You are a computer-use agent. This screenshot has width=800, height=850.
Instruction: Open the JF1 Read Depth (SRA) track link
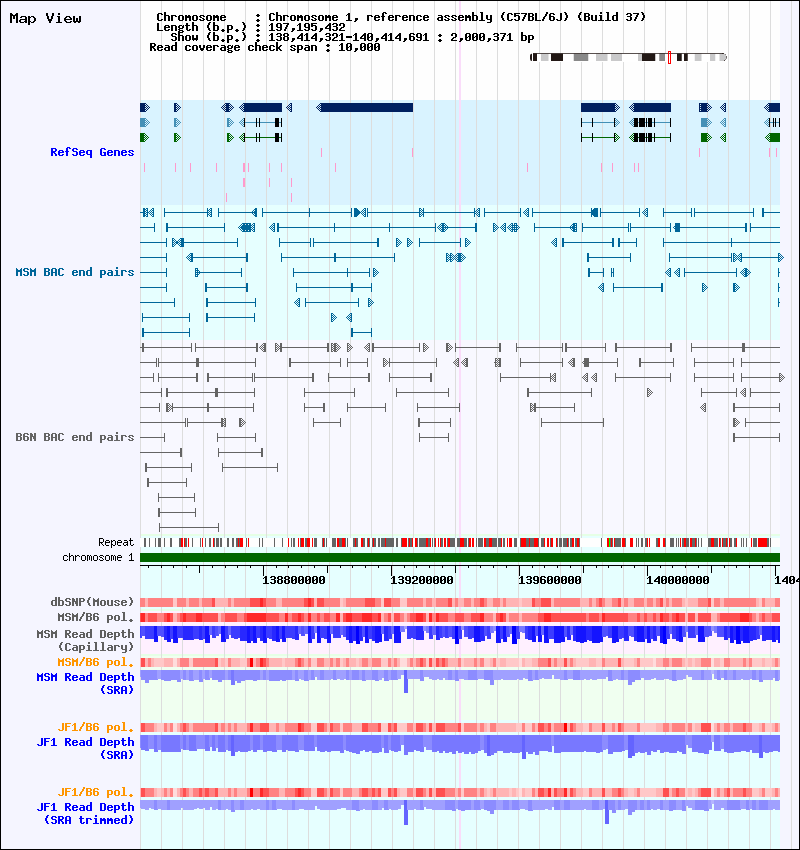coord(85,749)
